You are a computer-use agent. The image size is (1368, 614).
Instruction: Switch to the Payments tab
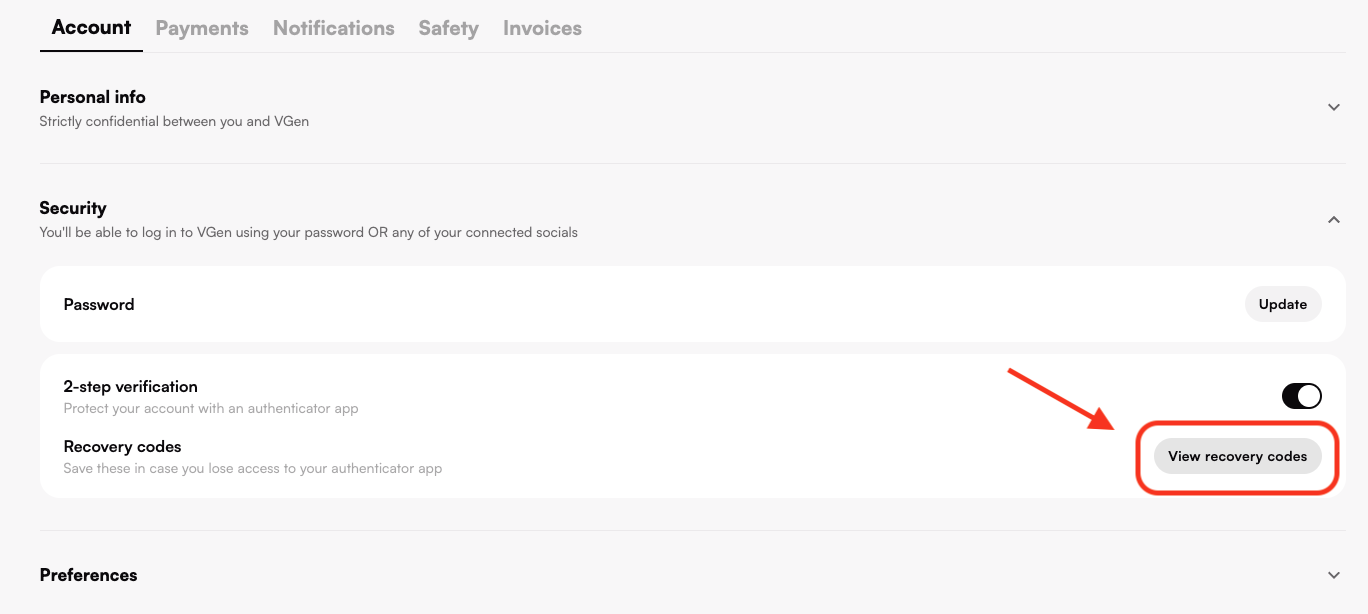202,28
